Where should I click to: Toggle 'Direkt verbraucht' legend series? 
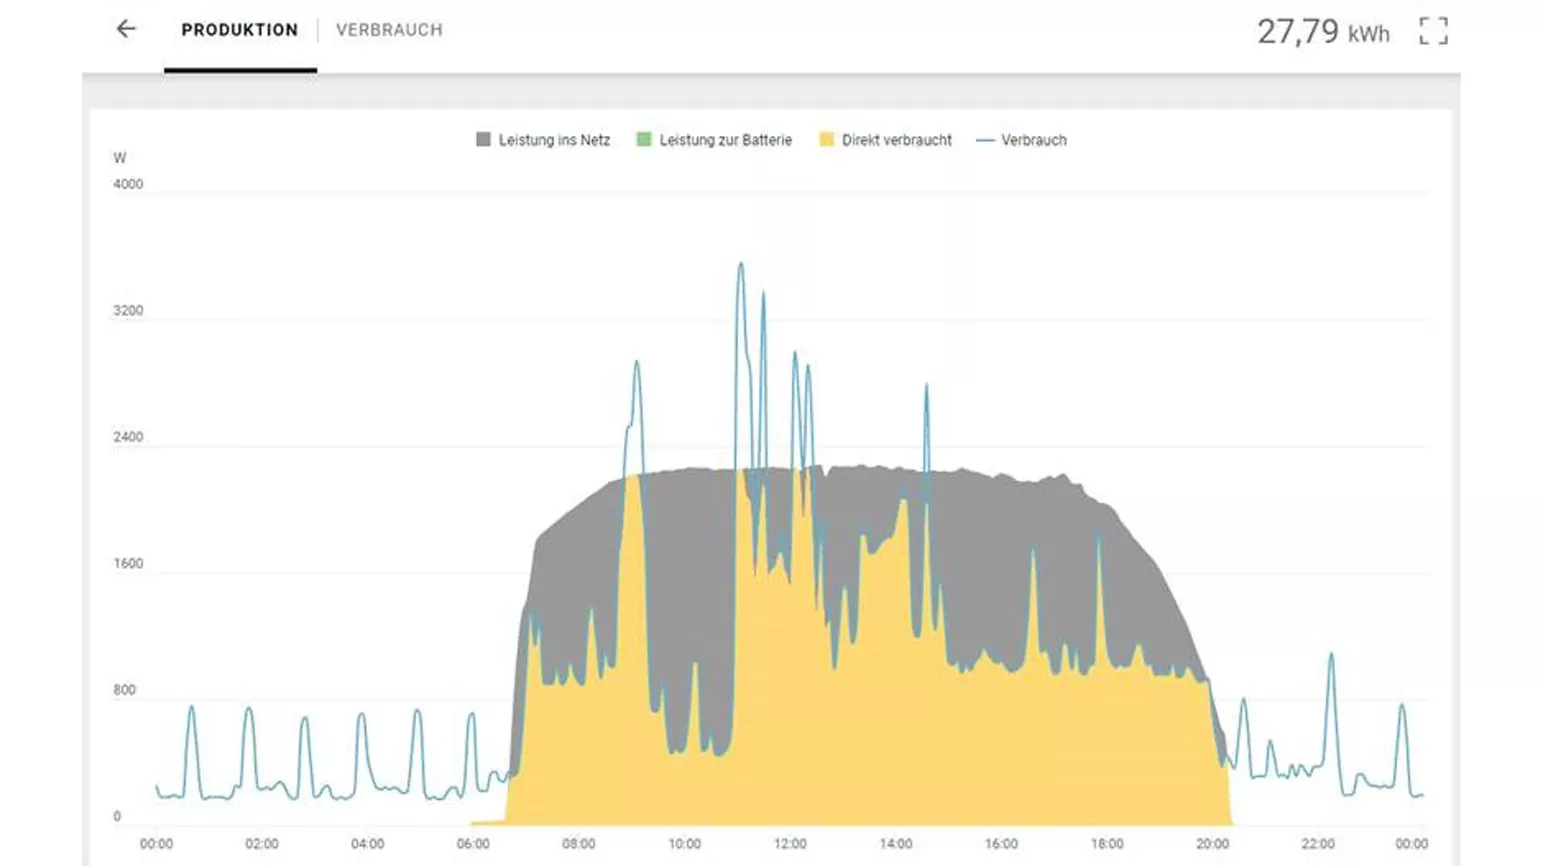(885, 140)
